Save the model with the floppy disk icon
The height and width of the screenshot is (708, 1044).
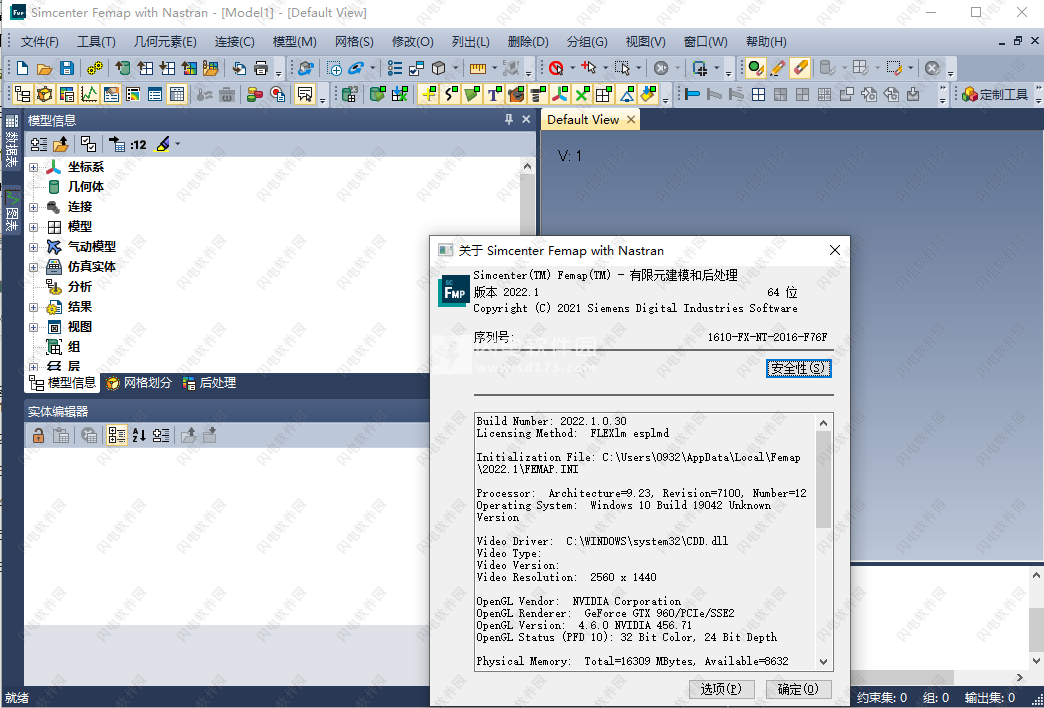(x=67, y=68)
